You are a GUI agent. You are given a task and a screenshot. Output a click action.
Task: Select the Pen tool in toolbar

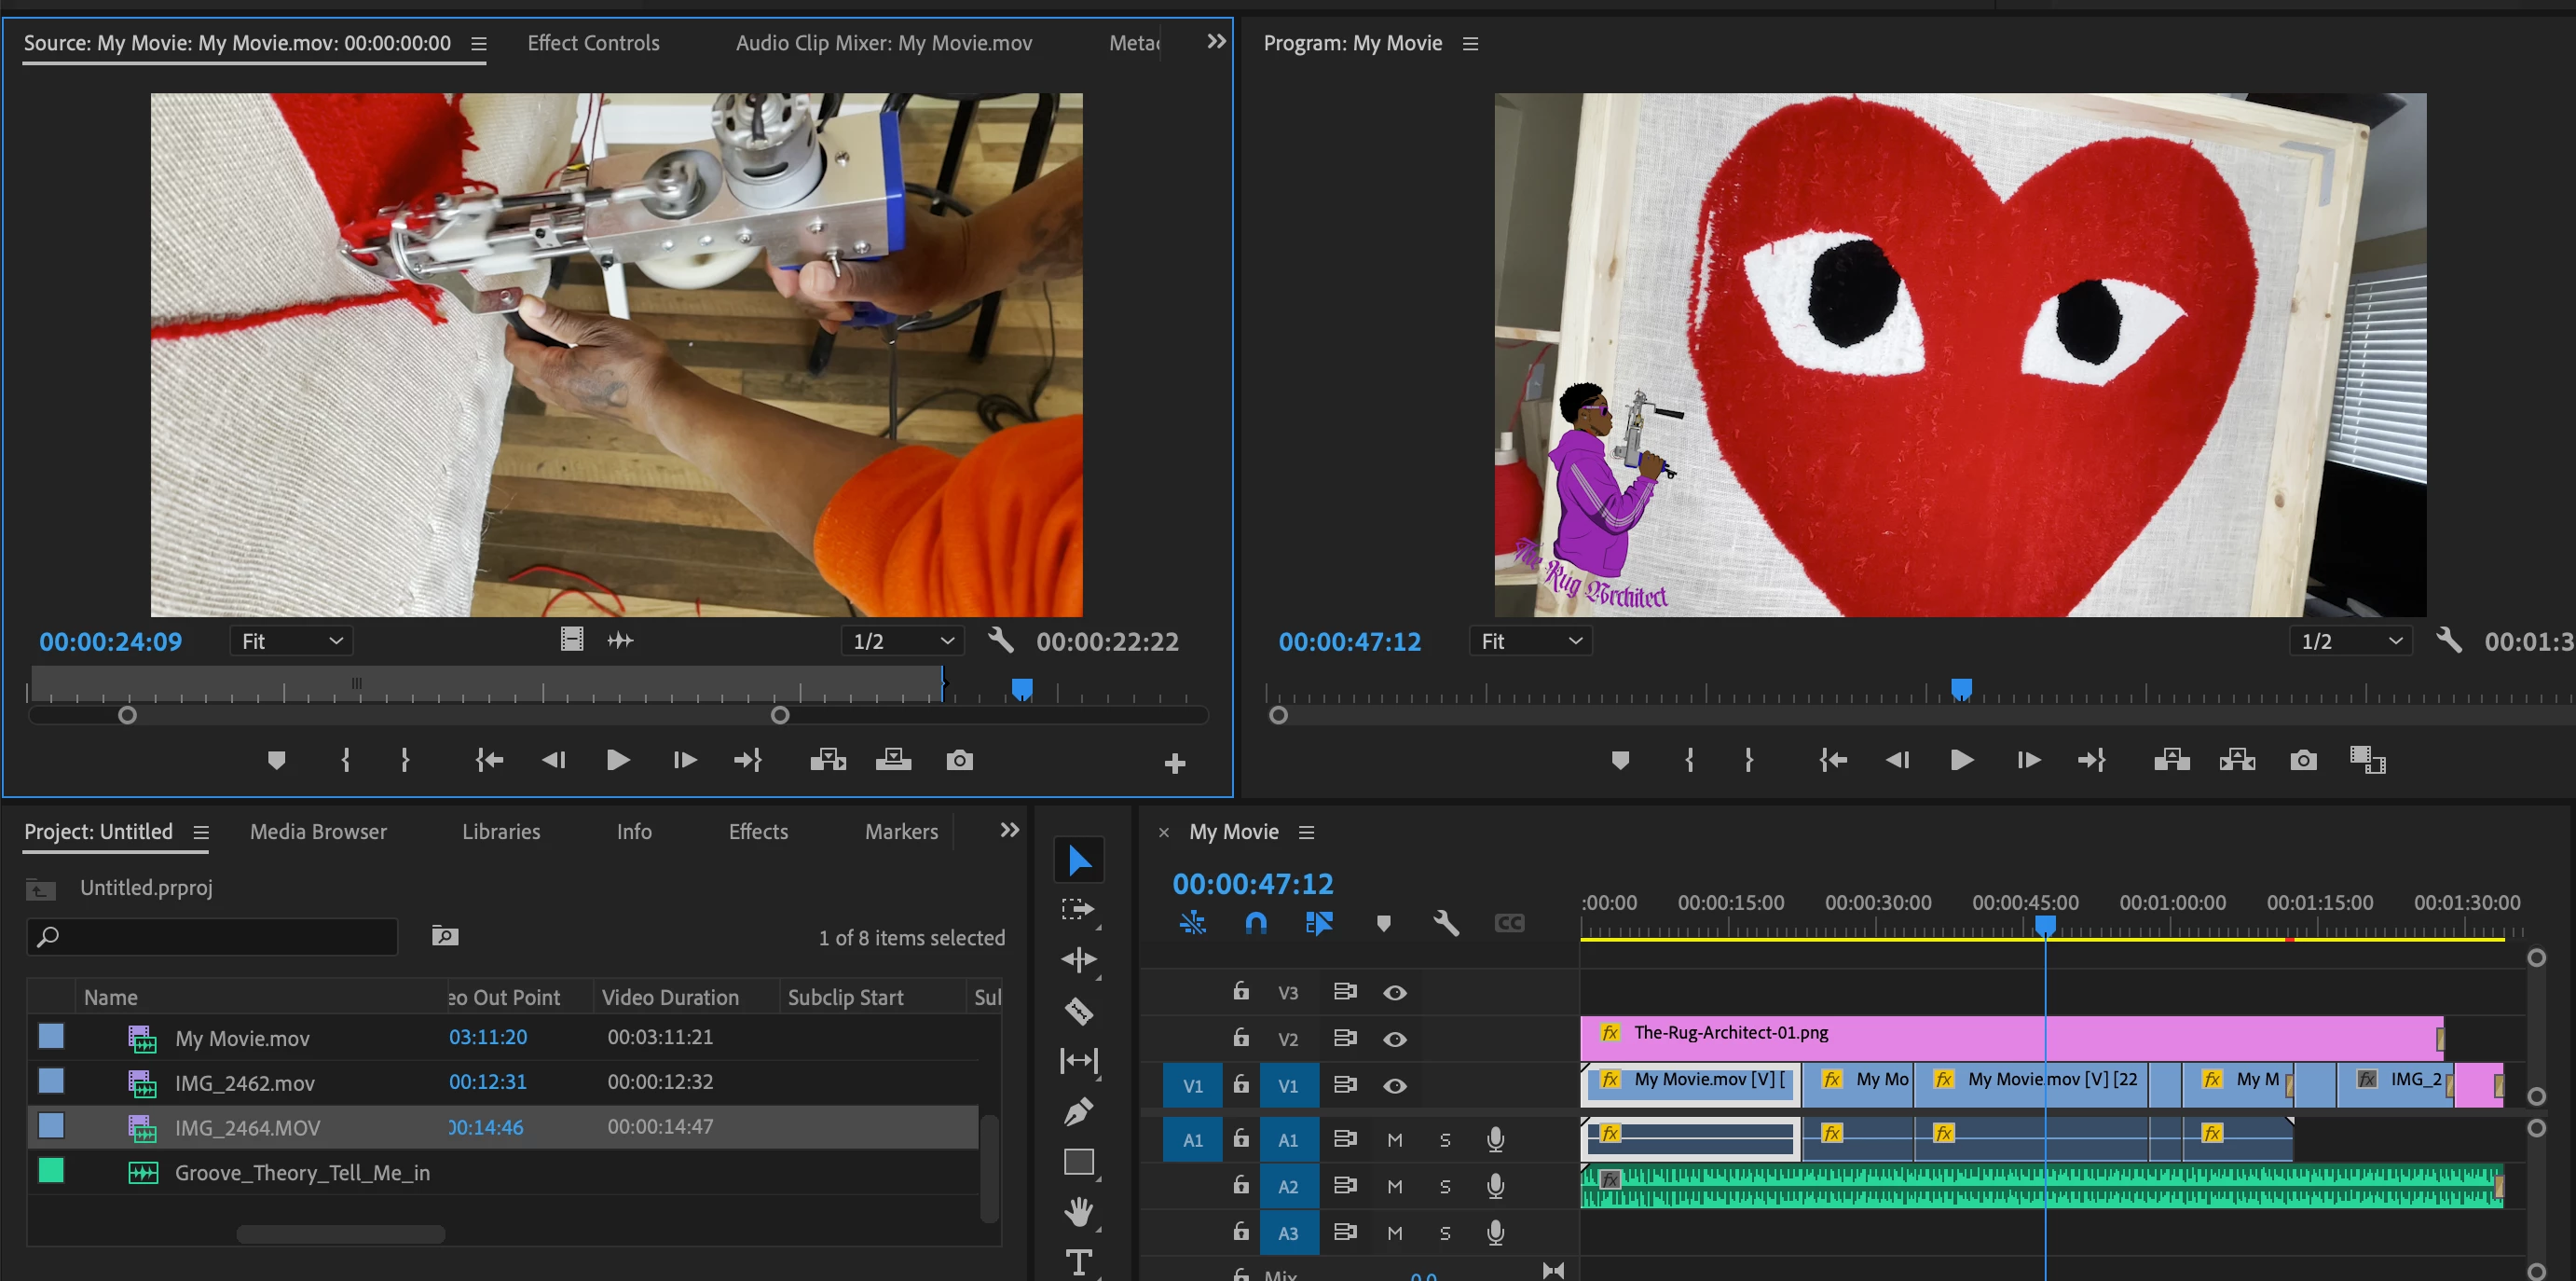(1079, 1111)
